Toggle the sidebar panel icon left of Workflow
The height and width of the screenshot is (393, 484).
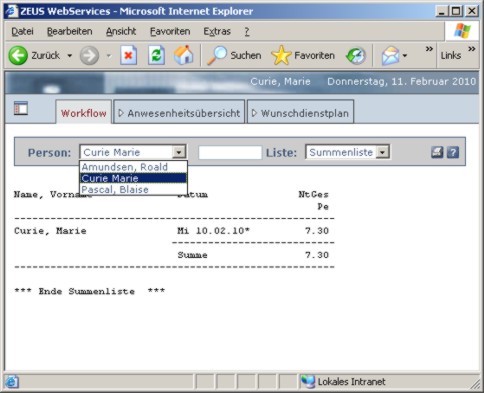(21, 109)
